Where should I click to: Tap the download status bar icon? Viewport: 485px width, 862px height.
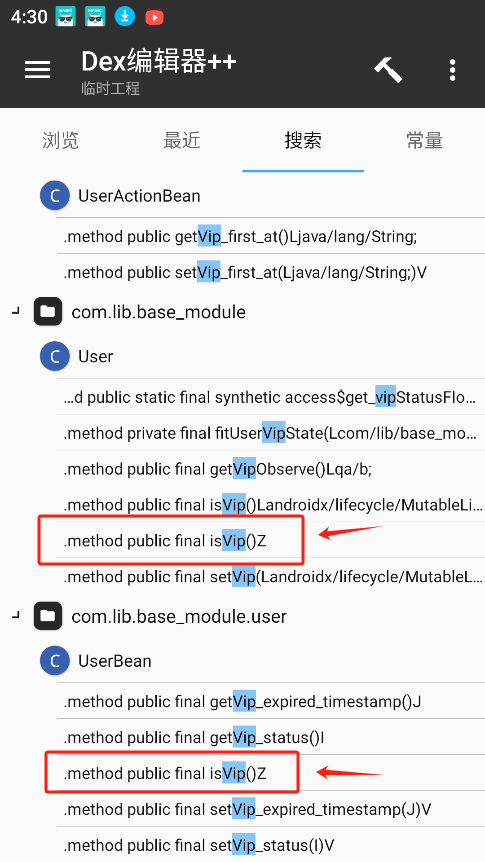[124, 17]
